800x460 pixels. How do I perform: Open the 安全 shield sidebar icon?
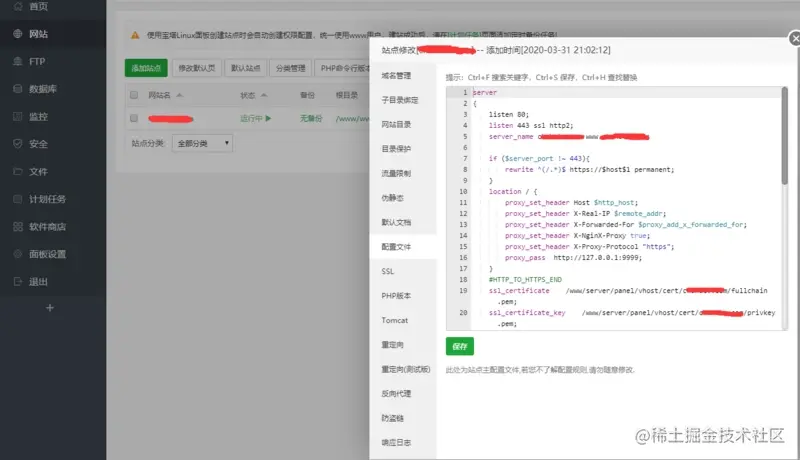(18, 144)
